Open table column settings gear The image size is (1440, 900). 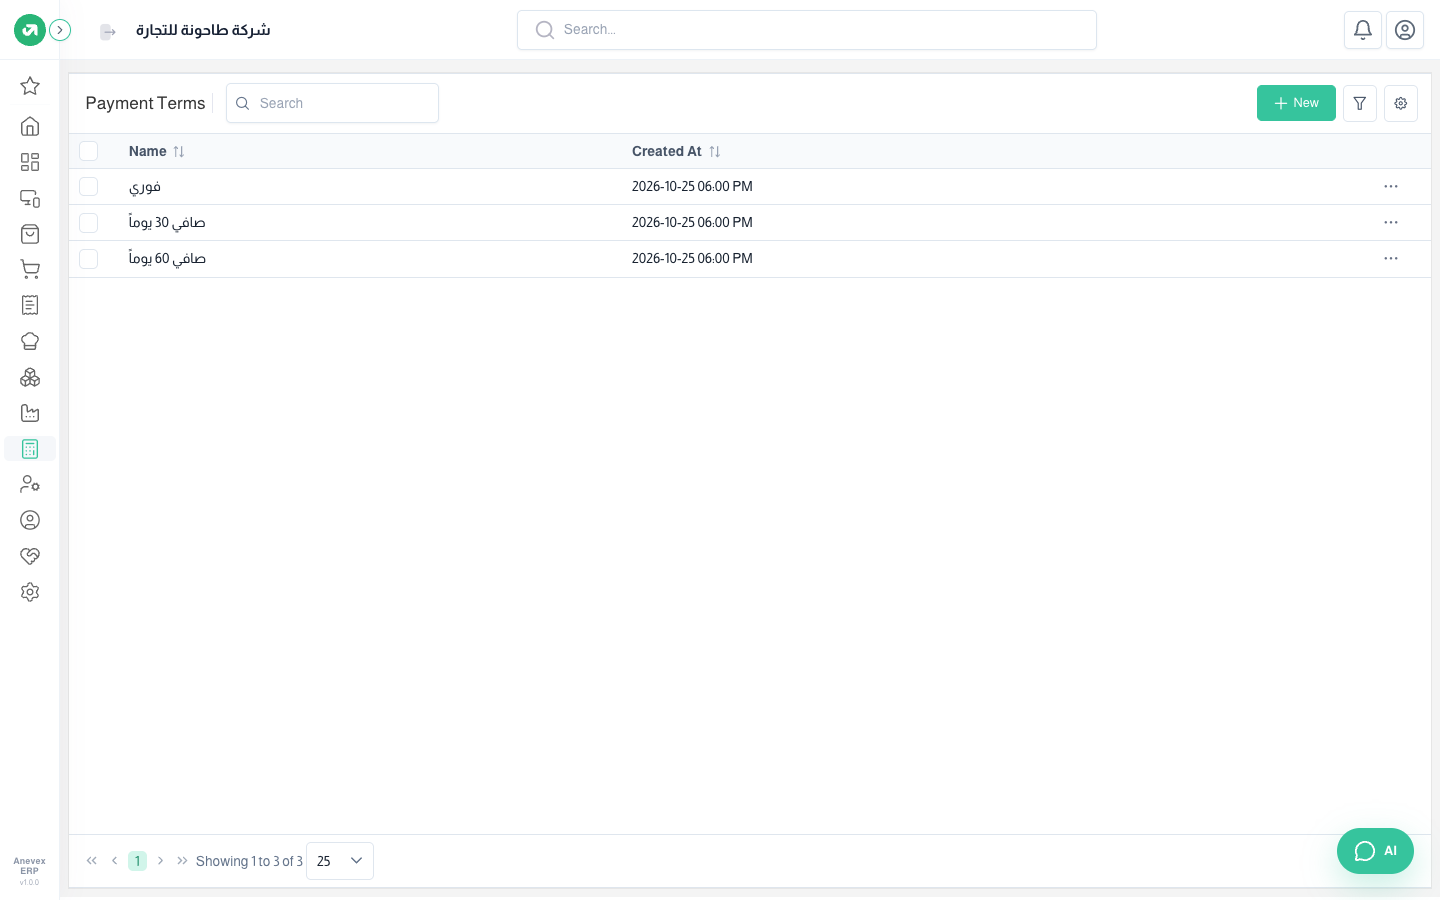(1401, 103)
